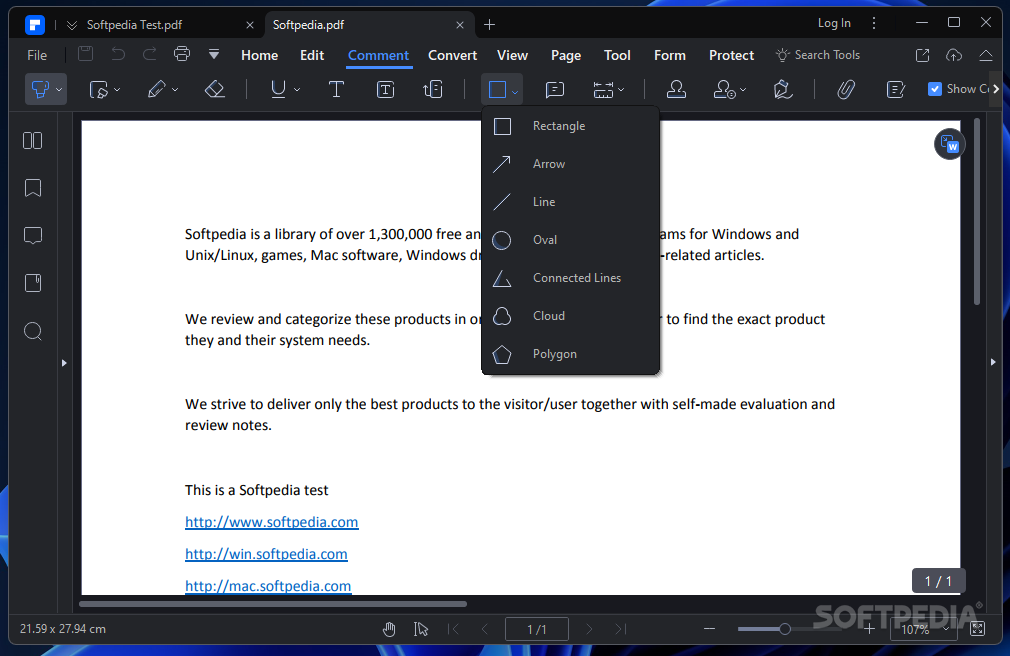This screenshot has width=1010, height=656.
Task: Open highlighter tool dropdown arrow
Action: click(x=59, y=90)
